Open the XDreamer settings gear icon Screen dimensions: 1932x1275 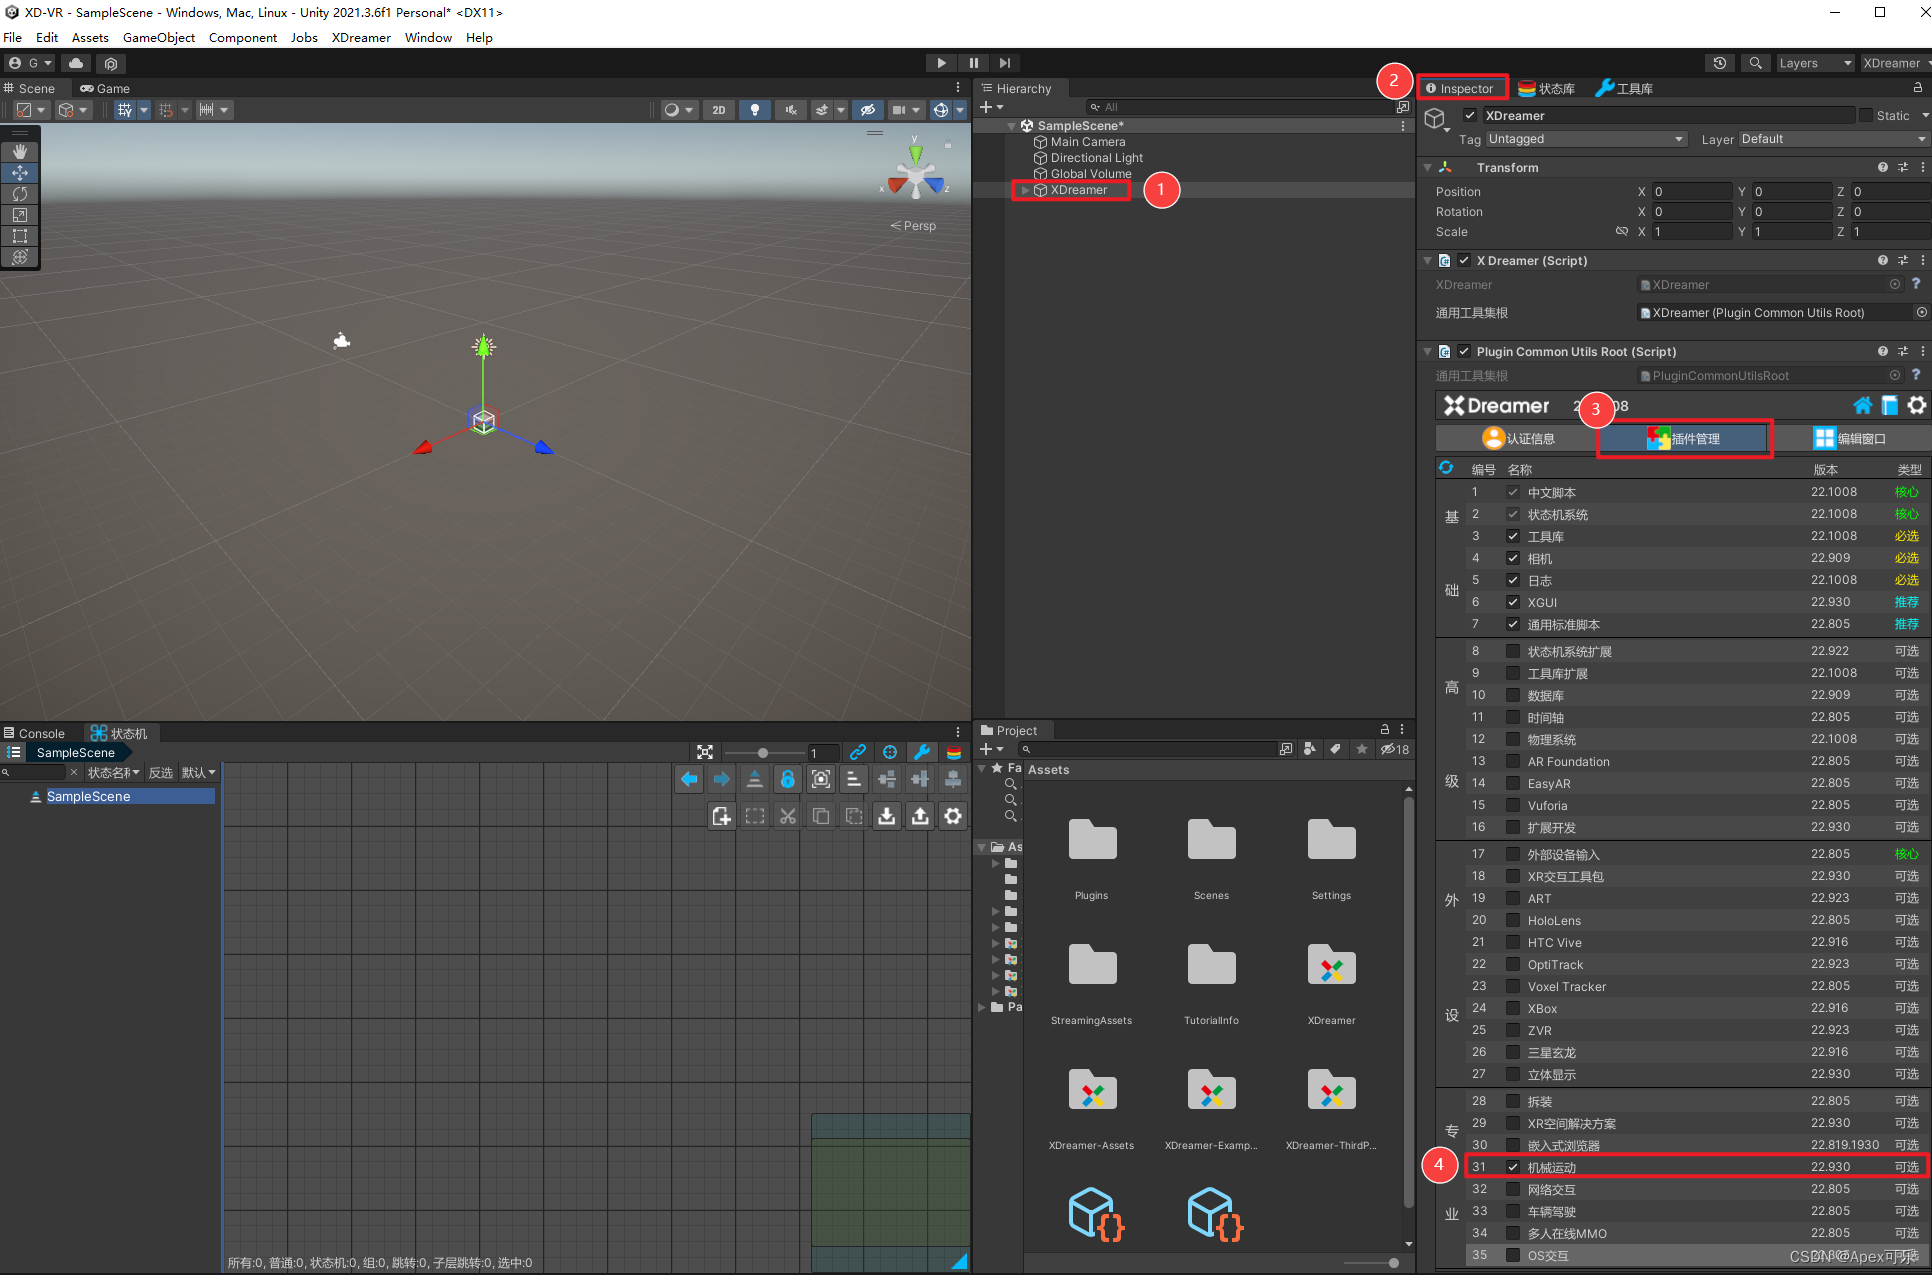point(1916,405)
